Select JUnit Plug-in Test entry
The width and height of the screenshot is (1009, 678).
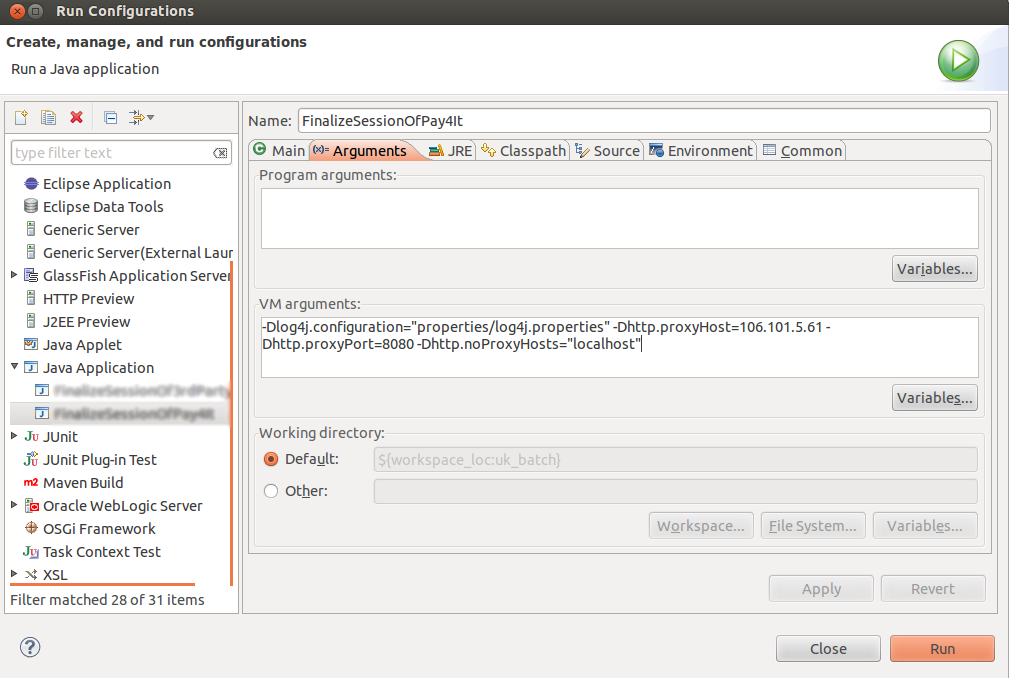click(x=100, y=460)
